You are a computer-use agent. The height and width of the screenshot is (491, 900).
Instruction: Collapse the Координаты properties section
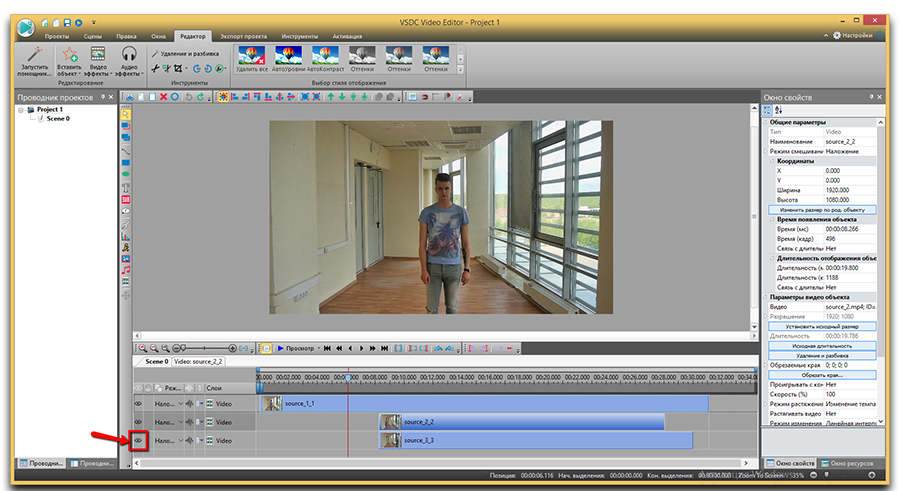pos(772,161)
